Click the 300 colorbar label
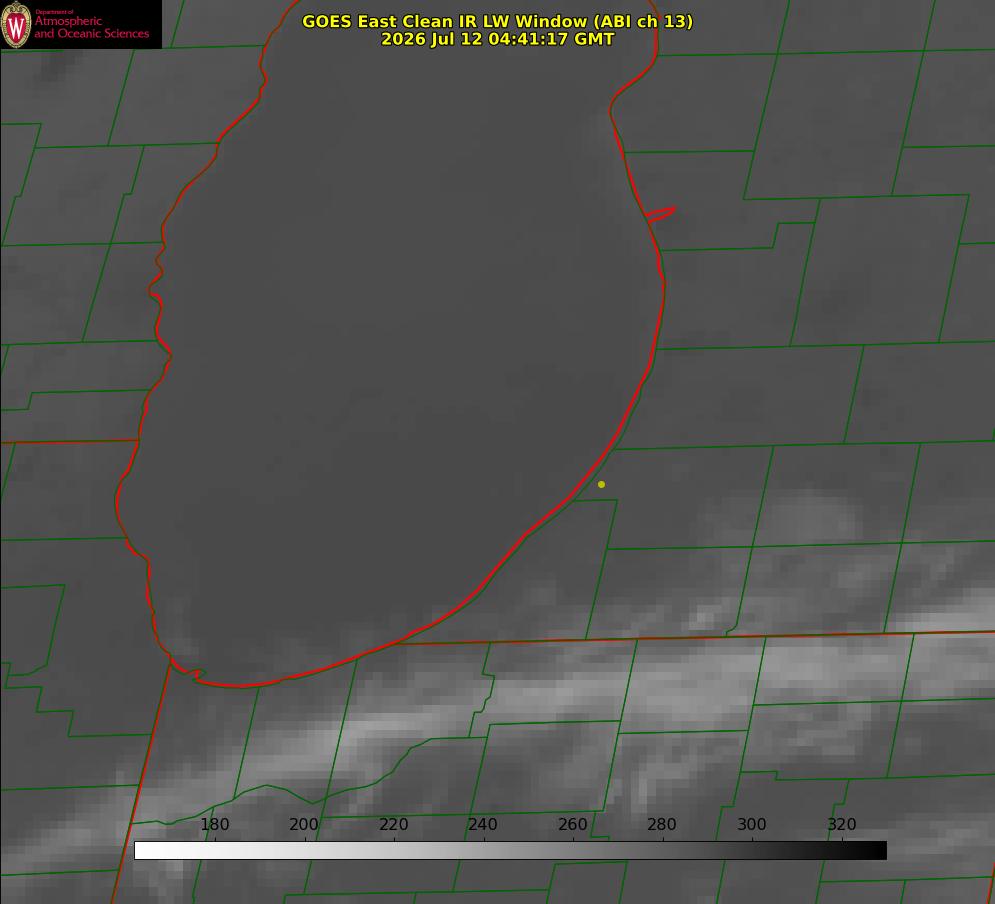 [752, 824]
